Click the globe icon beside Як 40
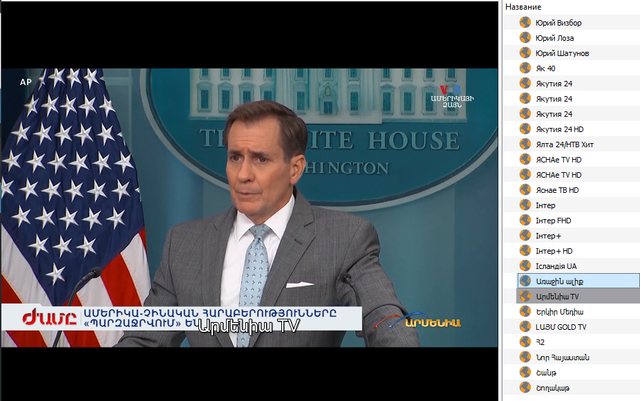 click(x=525, y=68)
